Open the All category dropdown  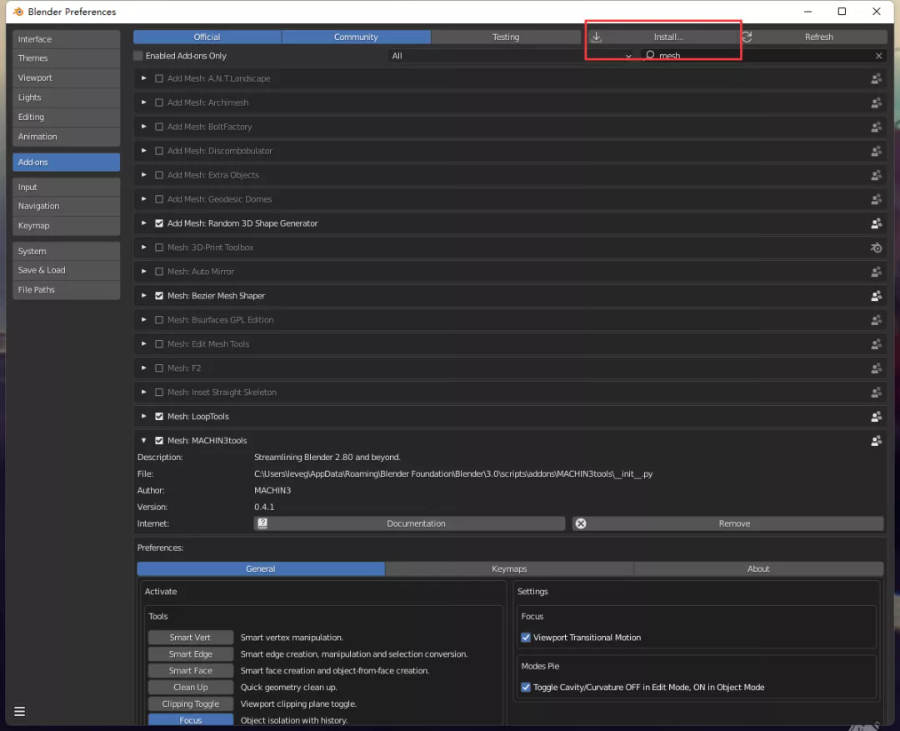point(512,56)
